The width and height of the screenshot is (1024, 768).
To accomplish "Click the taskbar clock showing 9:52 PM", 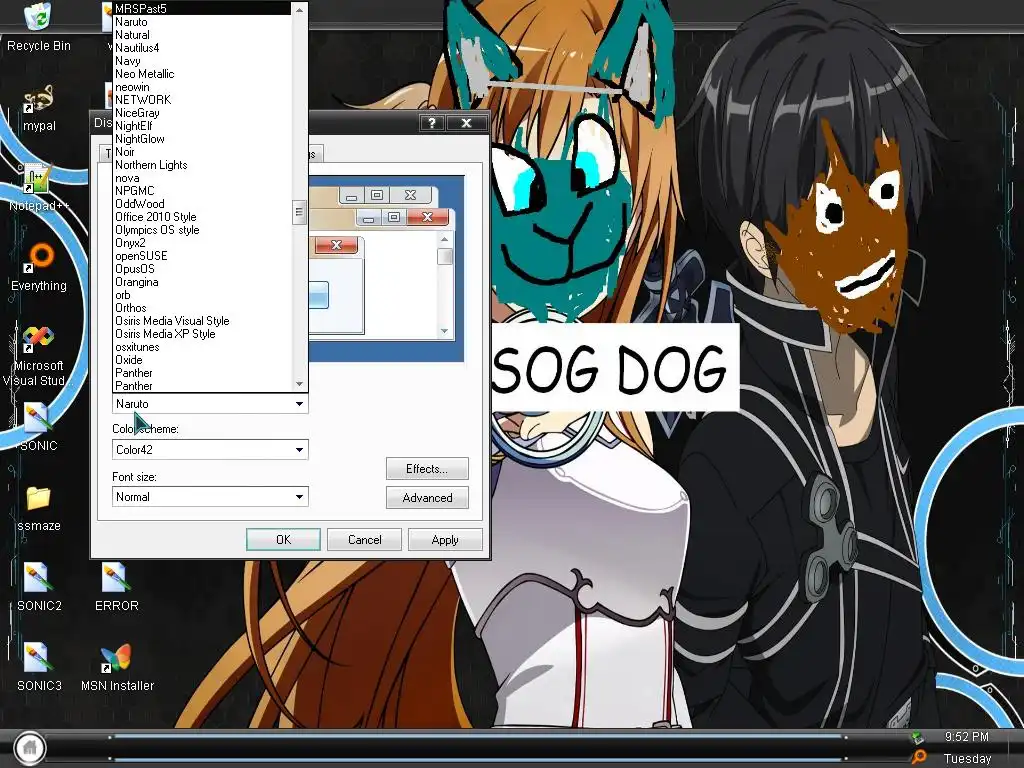I will coord(967,737).
